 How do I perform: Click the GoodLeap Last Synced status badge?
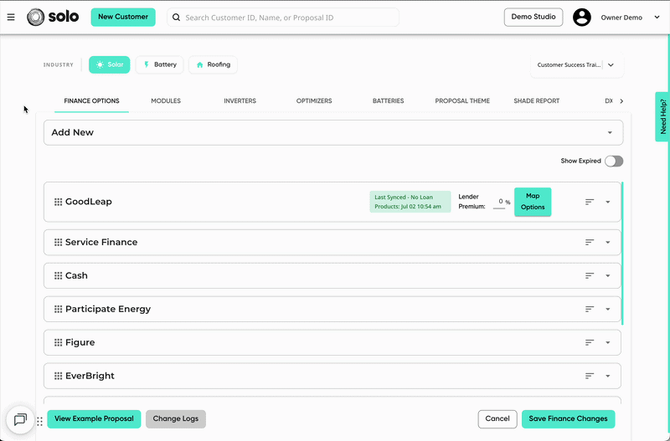(x=410, y=202)
